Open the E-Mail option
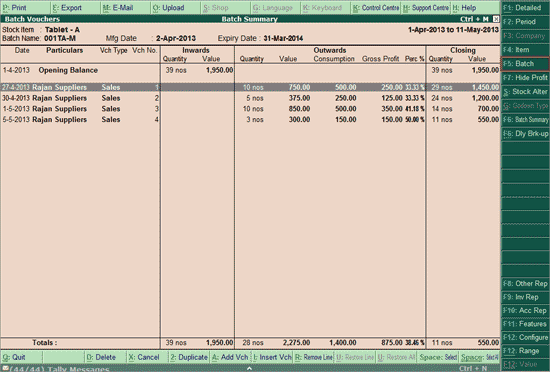Viewport: 550px width, 372px height. click(x=126, y=7)
